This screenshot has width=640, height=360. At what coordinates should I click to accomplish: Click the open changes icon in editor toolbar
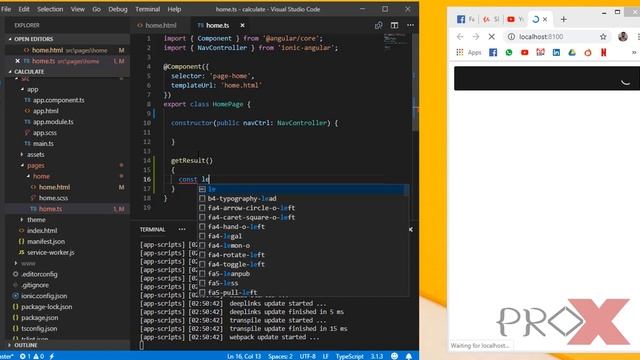point(378,25)
